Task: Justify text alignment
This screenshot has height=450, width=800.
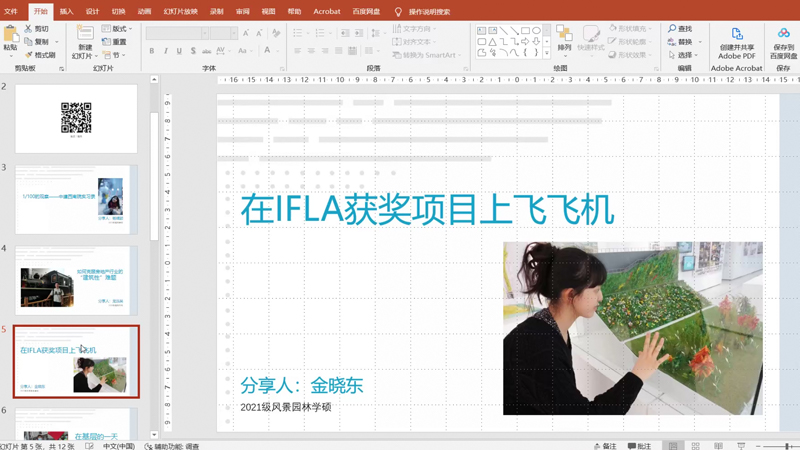Action: (339, 51)
